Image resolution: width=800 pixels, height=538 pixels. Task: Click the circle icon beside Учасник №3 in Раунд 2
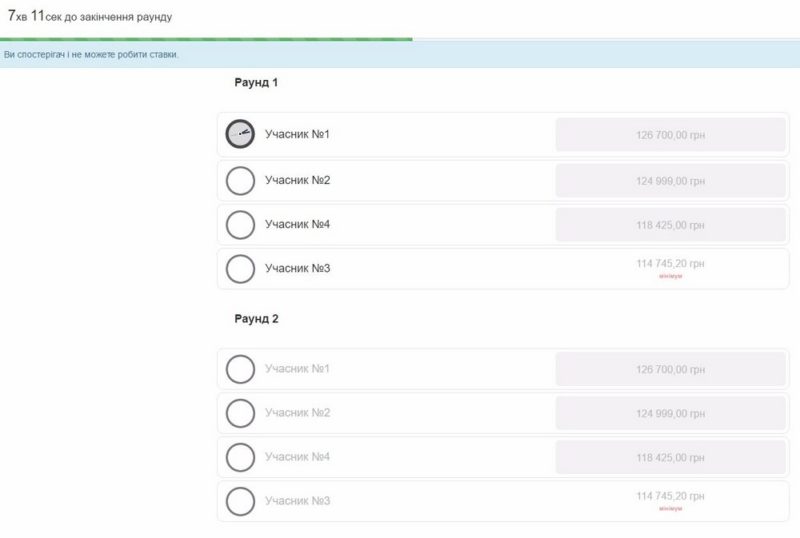point(240,501)
